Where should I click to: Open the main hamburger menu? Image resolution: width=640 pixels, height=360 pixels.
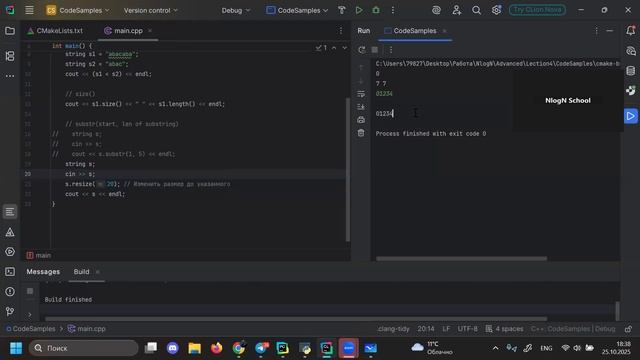tap(29, 10)
